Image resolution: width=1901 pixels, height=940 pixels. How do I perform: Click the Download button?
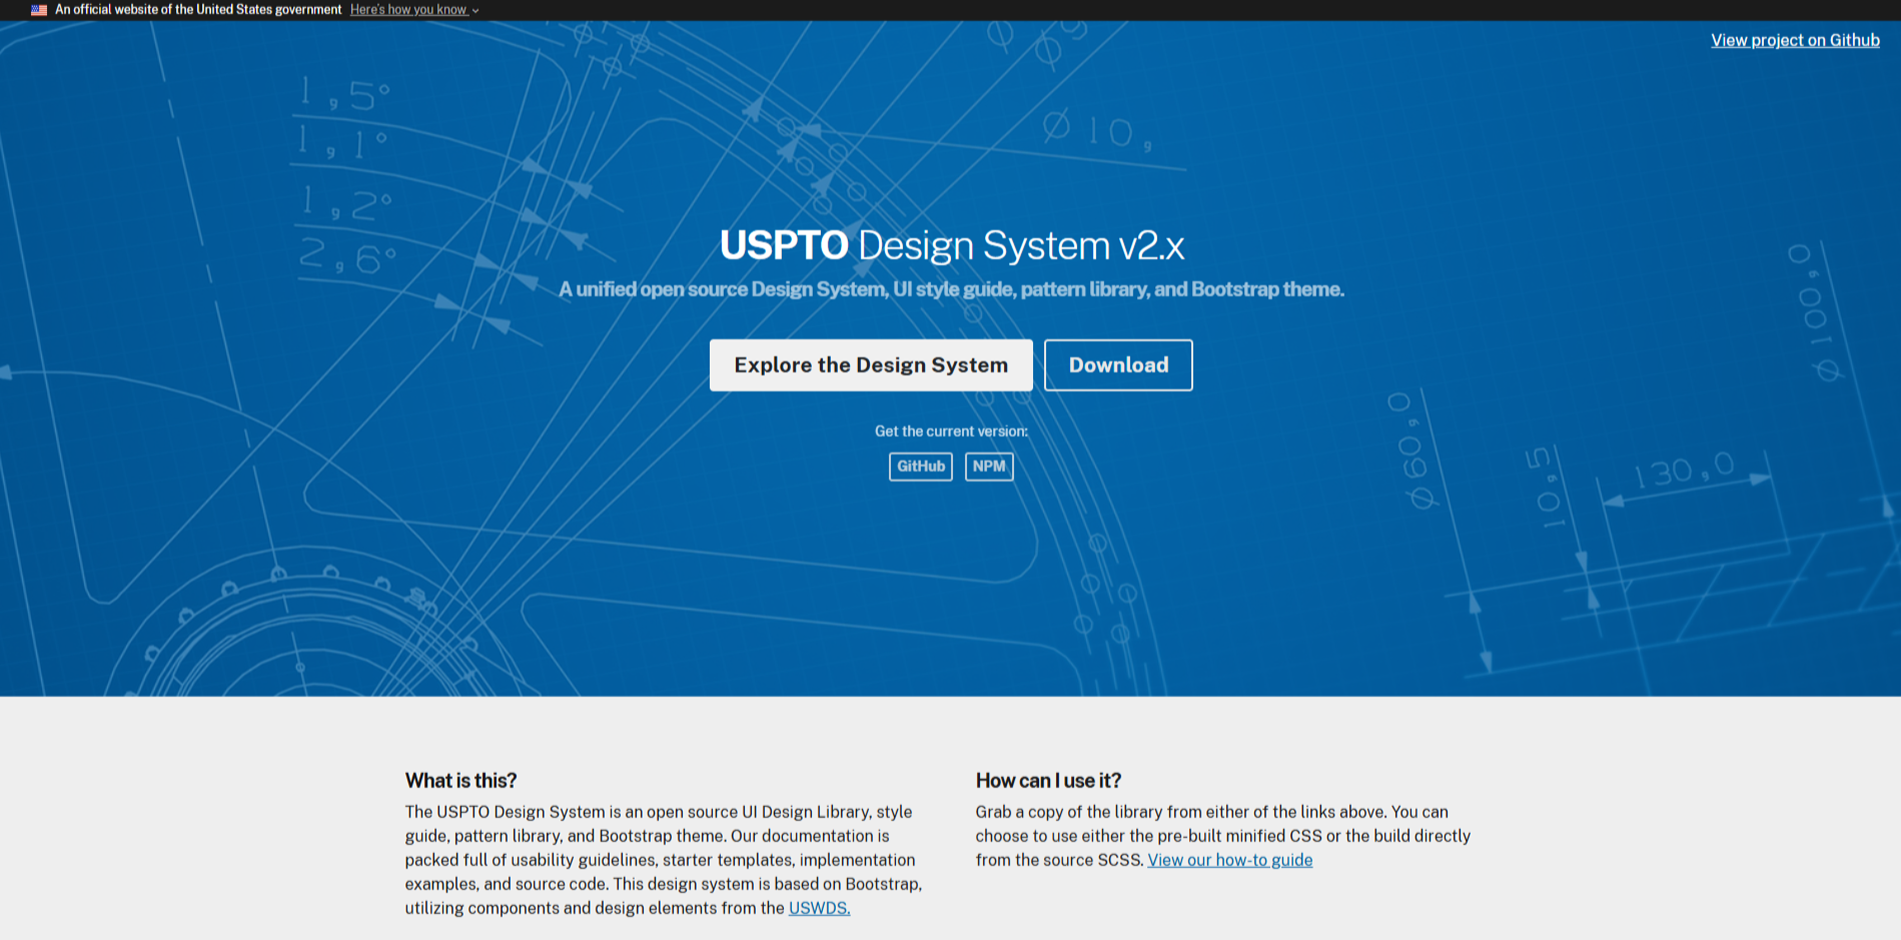pos(1118,365)
